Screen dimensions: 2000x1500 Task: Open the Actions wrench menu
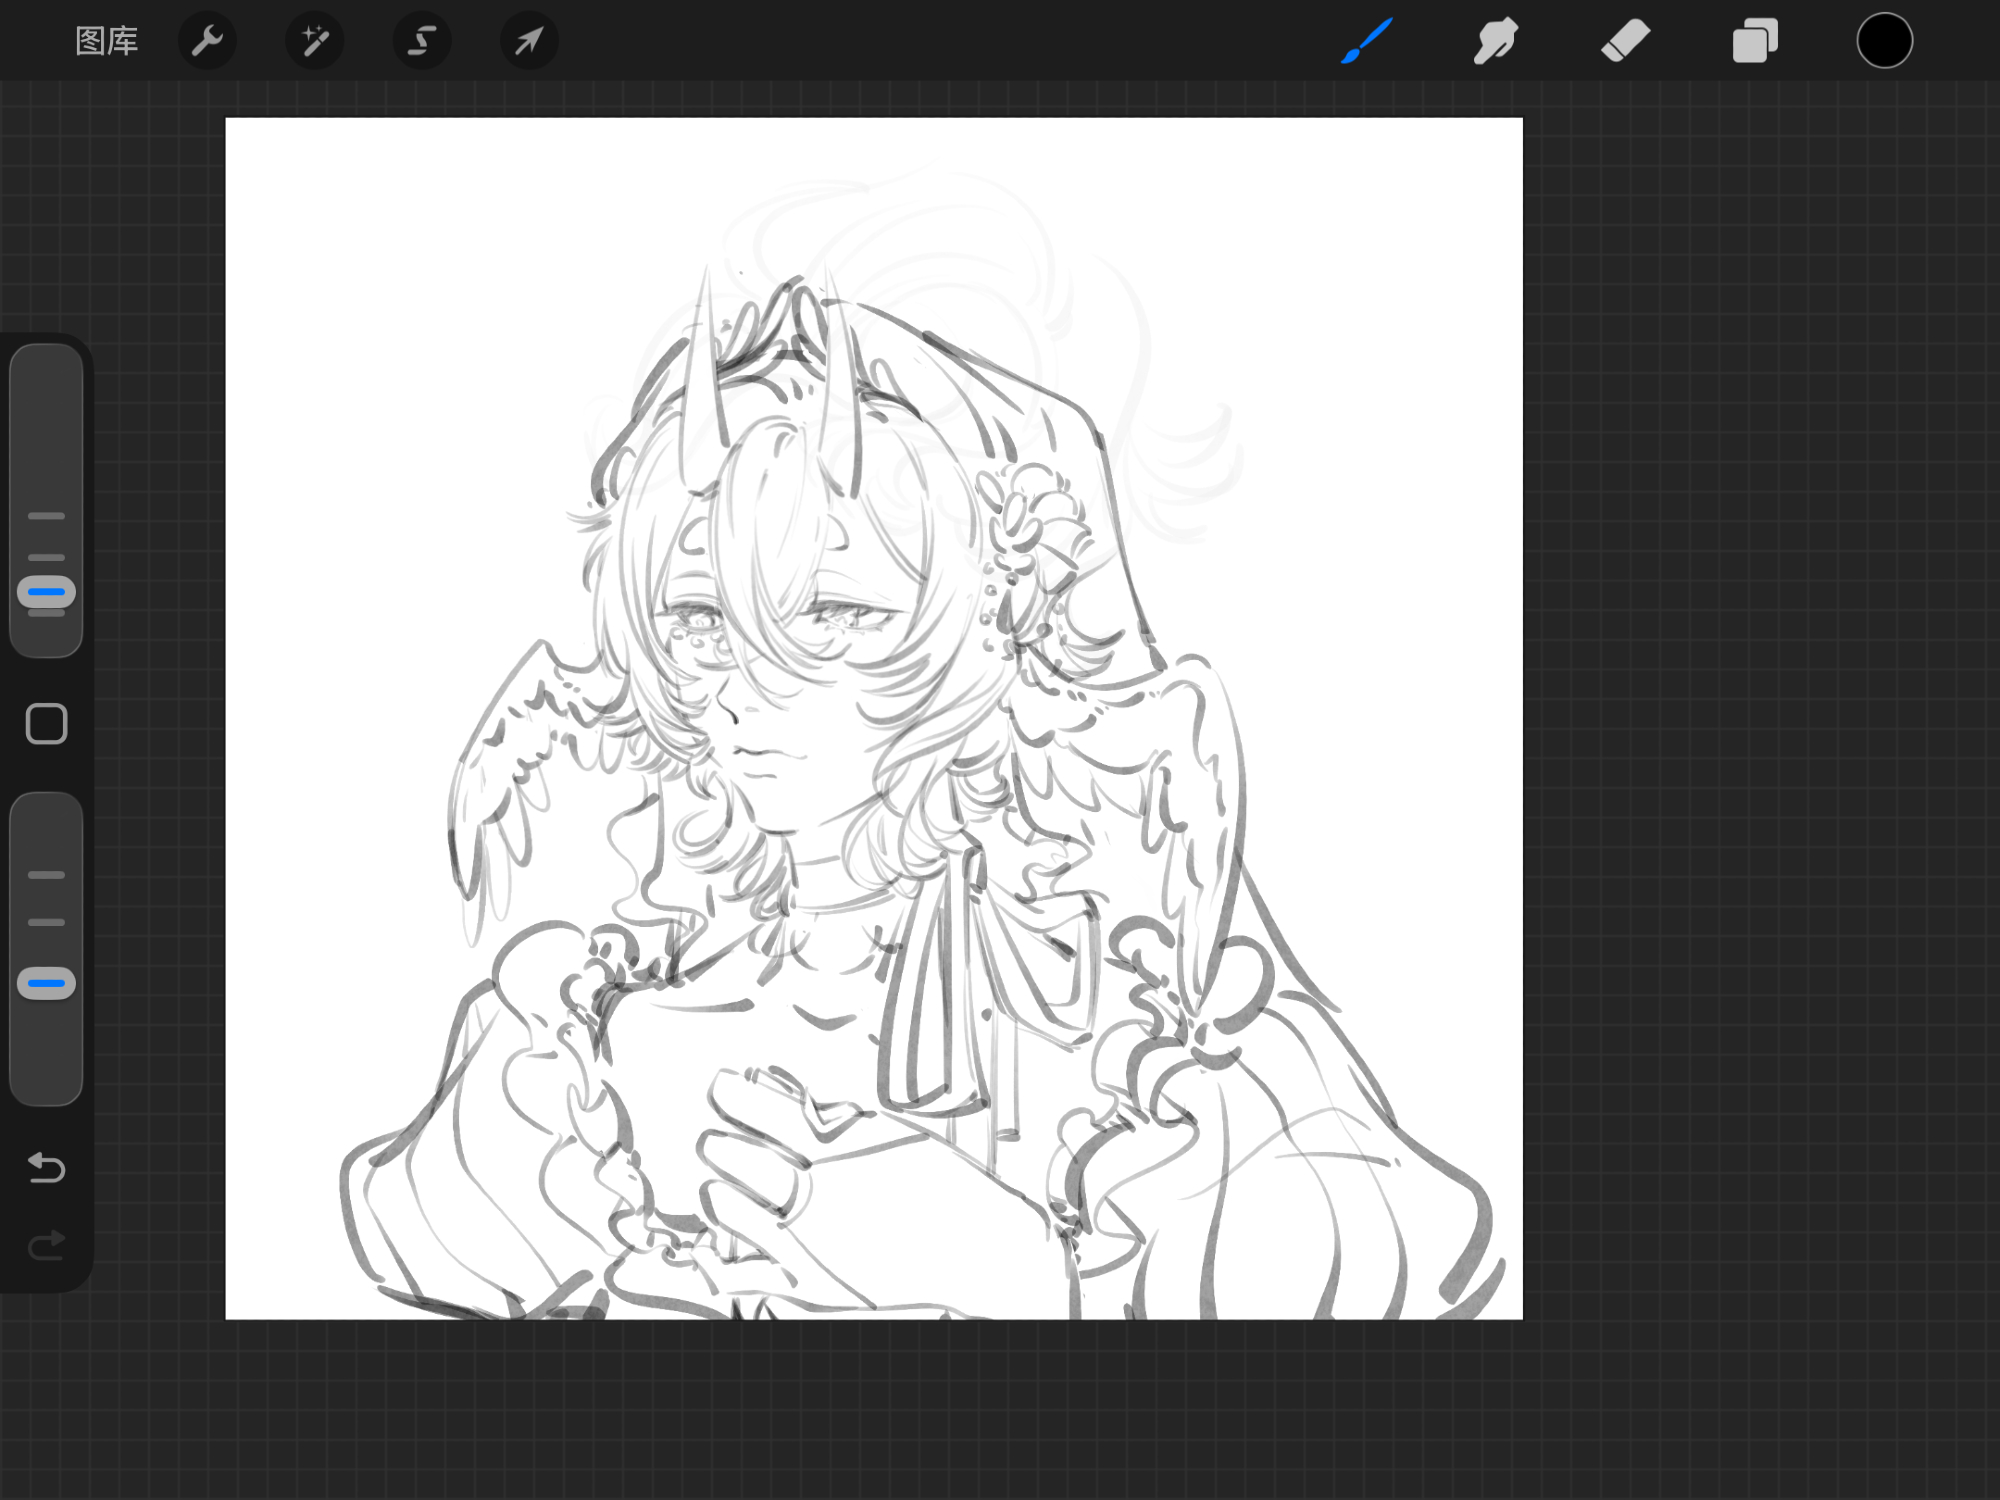click(x=207, y=41)
